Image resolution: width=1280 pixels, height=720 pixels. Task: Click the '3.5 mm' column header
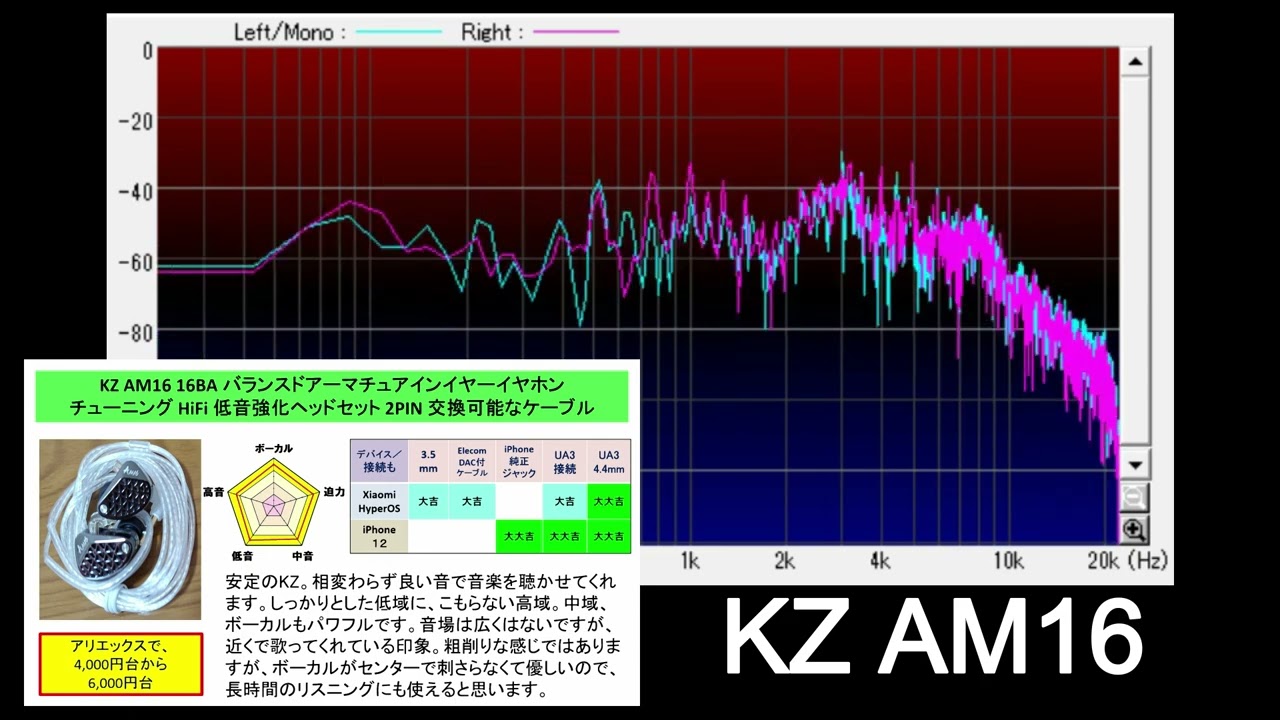pyautogui.click(x=428, y=461)
